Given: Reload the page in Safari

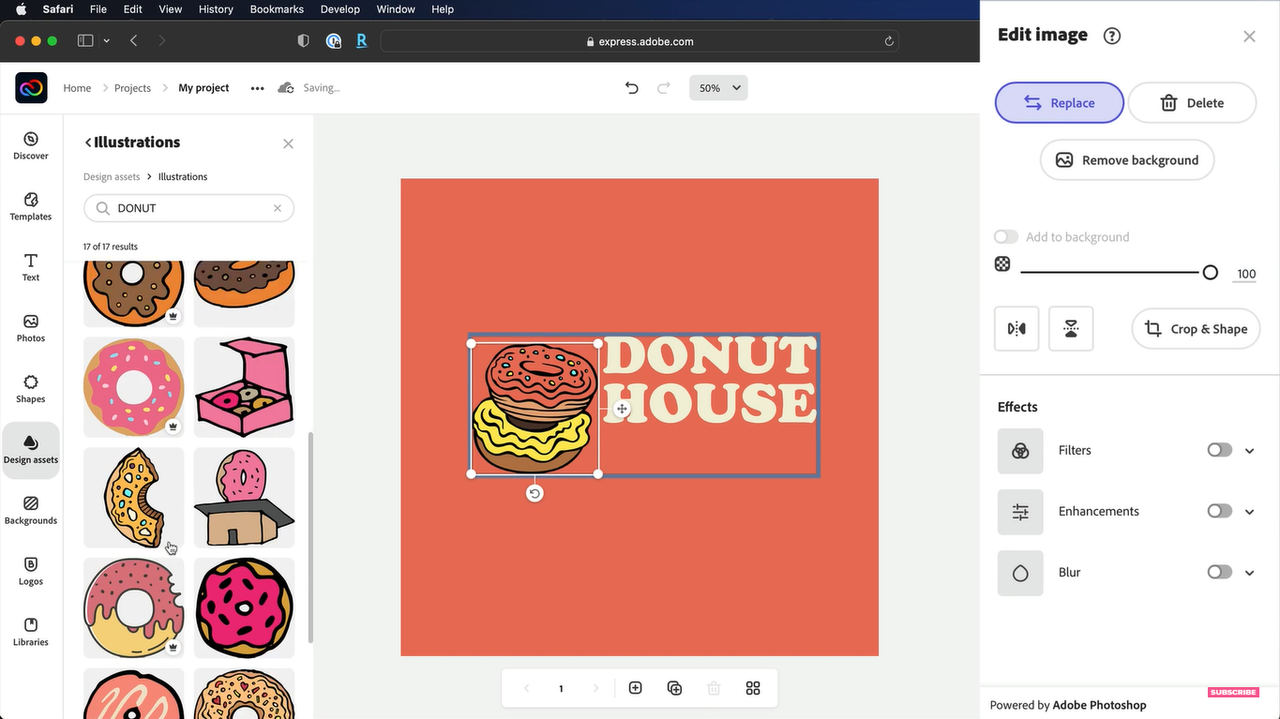Looking at the screenshot, I should tap(889, 42).
